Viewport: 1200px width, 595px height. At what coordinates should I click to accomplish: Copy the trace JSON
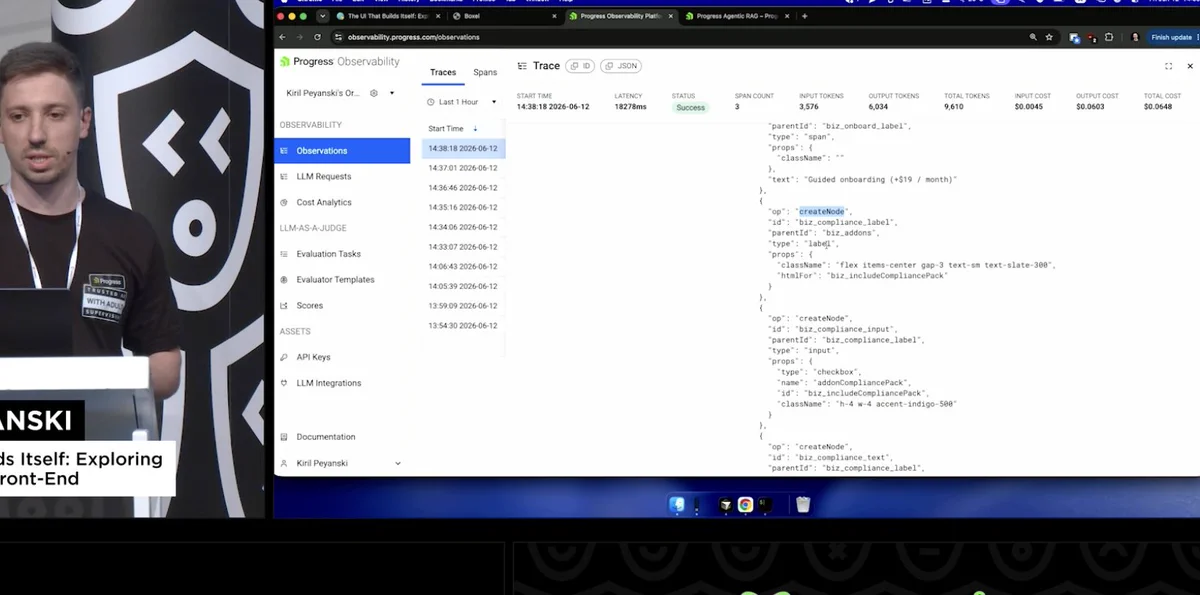coord(621,66)
